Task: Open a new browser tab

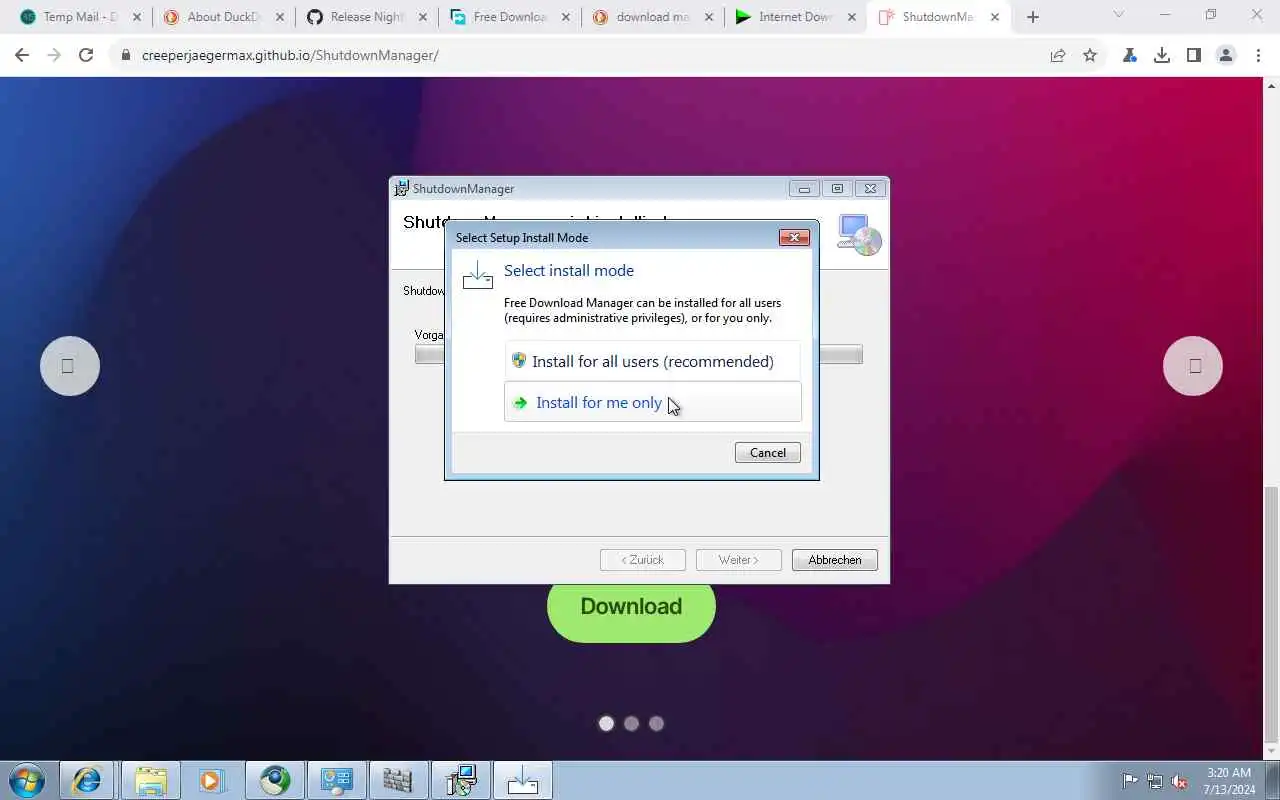Action: pos(1033,17)
